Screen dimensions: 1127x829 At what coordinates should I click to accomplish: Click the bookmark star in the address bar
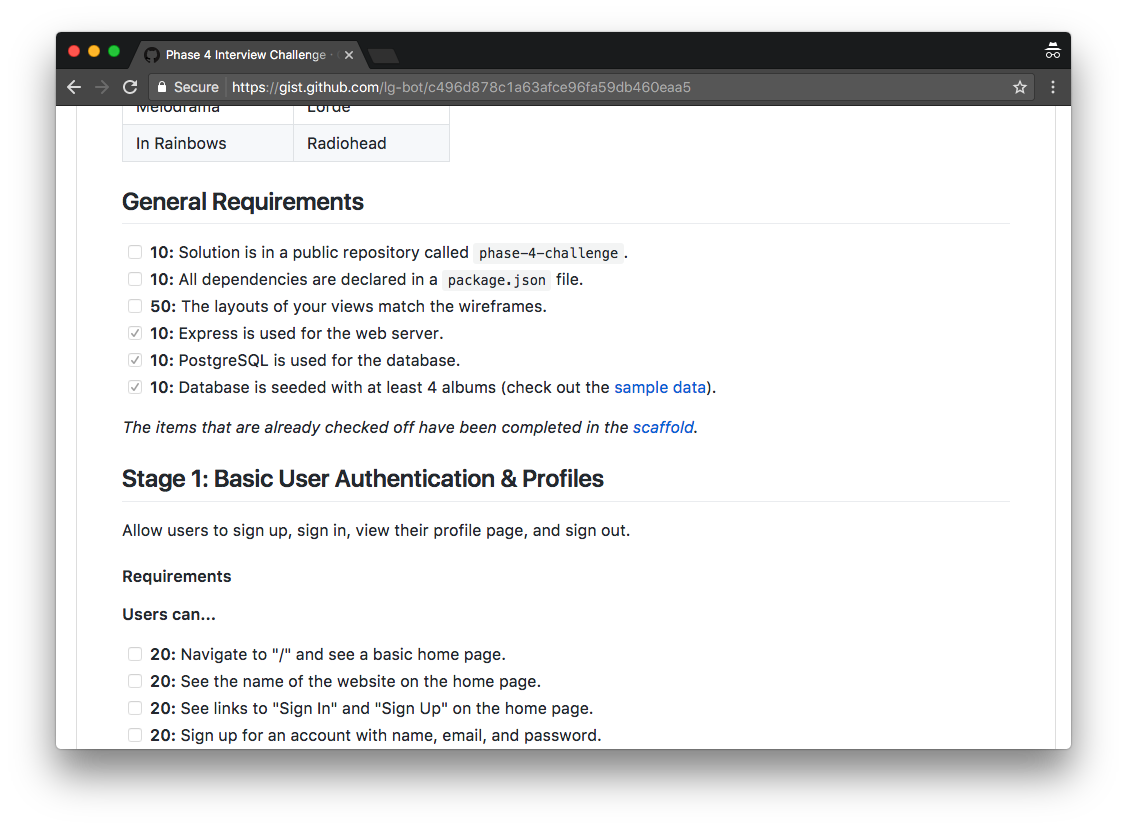coord(1019,87)
